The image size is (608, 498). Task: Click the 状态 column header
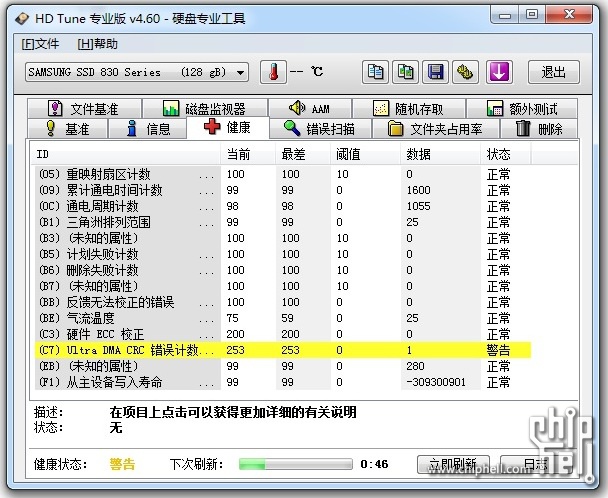[498, 155]
